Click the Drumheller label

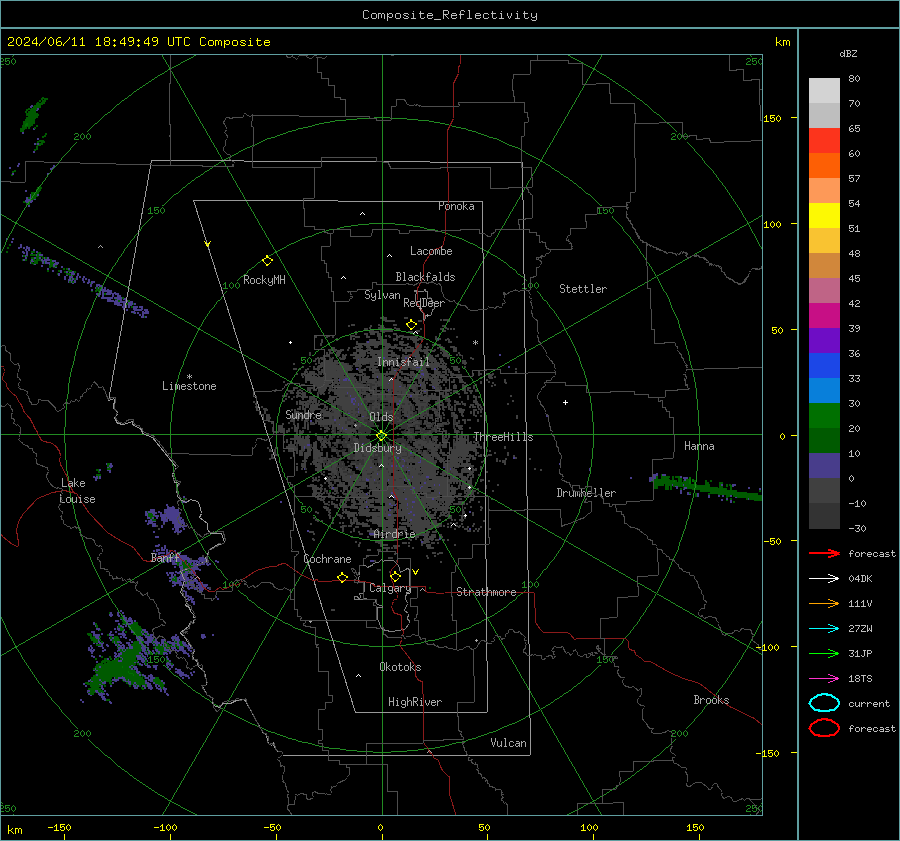coord(586,493)
